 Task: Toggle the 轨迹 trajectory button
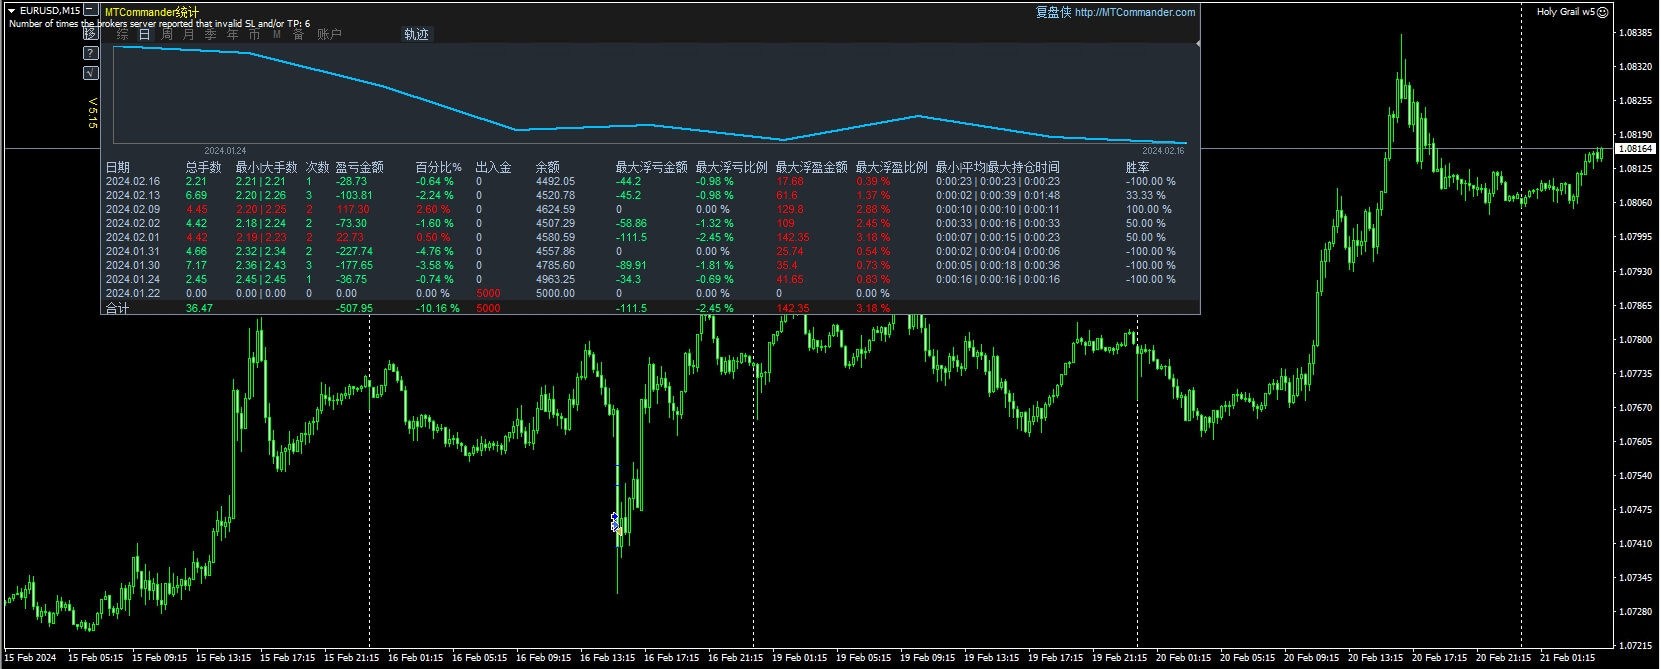(416, 34)
